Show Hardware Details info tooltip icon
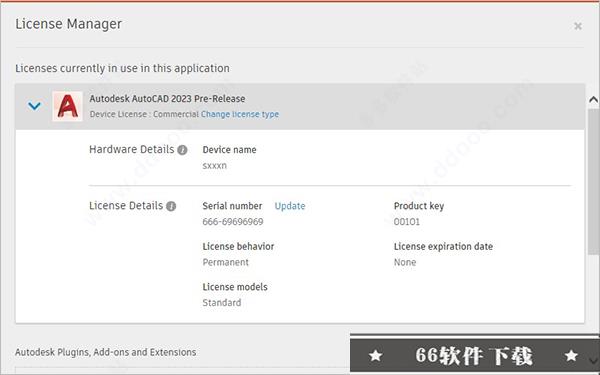 click(182, 150)
